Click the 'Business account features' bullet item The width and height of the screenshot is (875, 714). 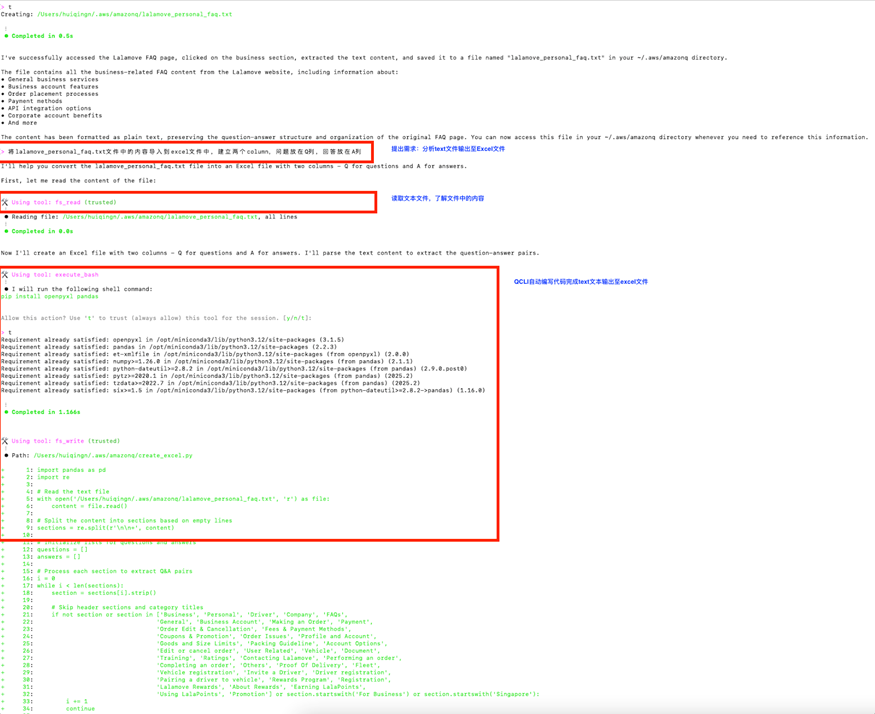[x=50, y=87]
